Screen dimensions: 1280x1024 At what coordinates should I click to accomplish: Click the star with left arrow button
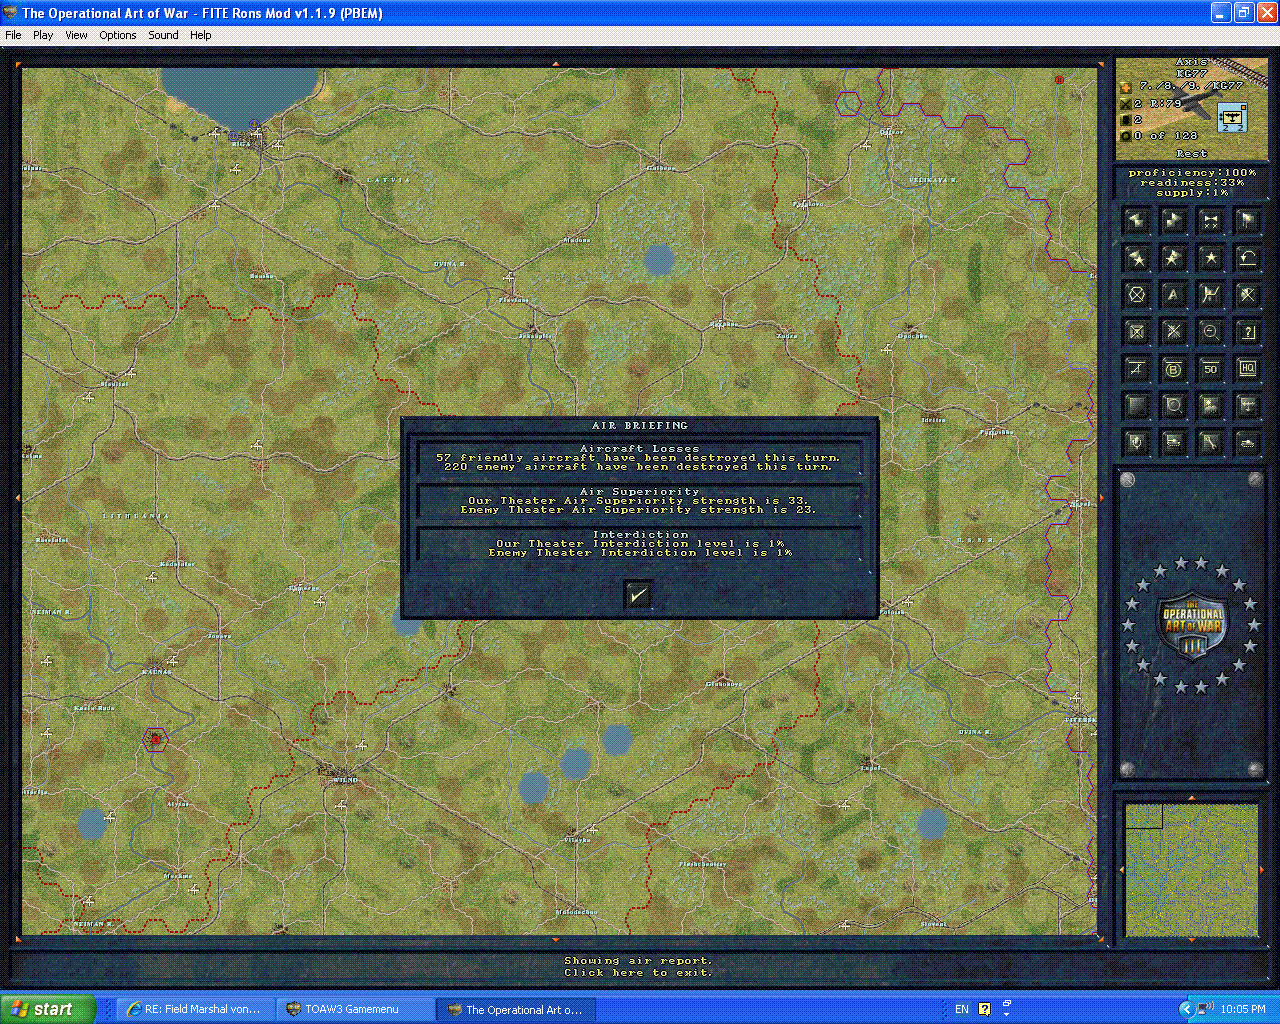click(x=1136, y=258)
